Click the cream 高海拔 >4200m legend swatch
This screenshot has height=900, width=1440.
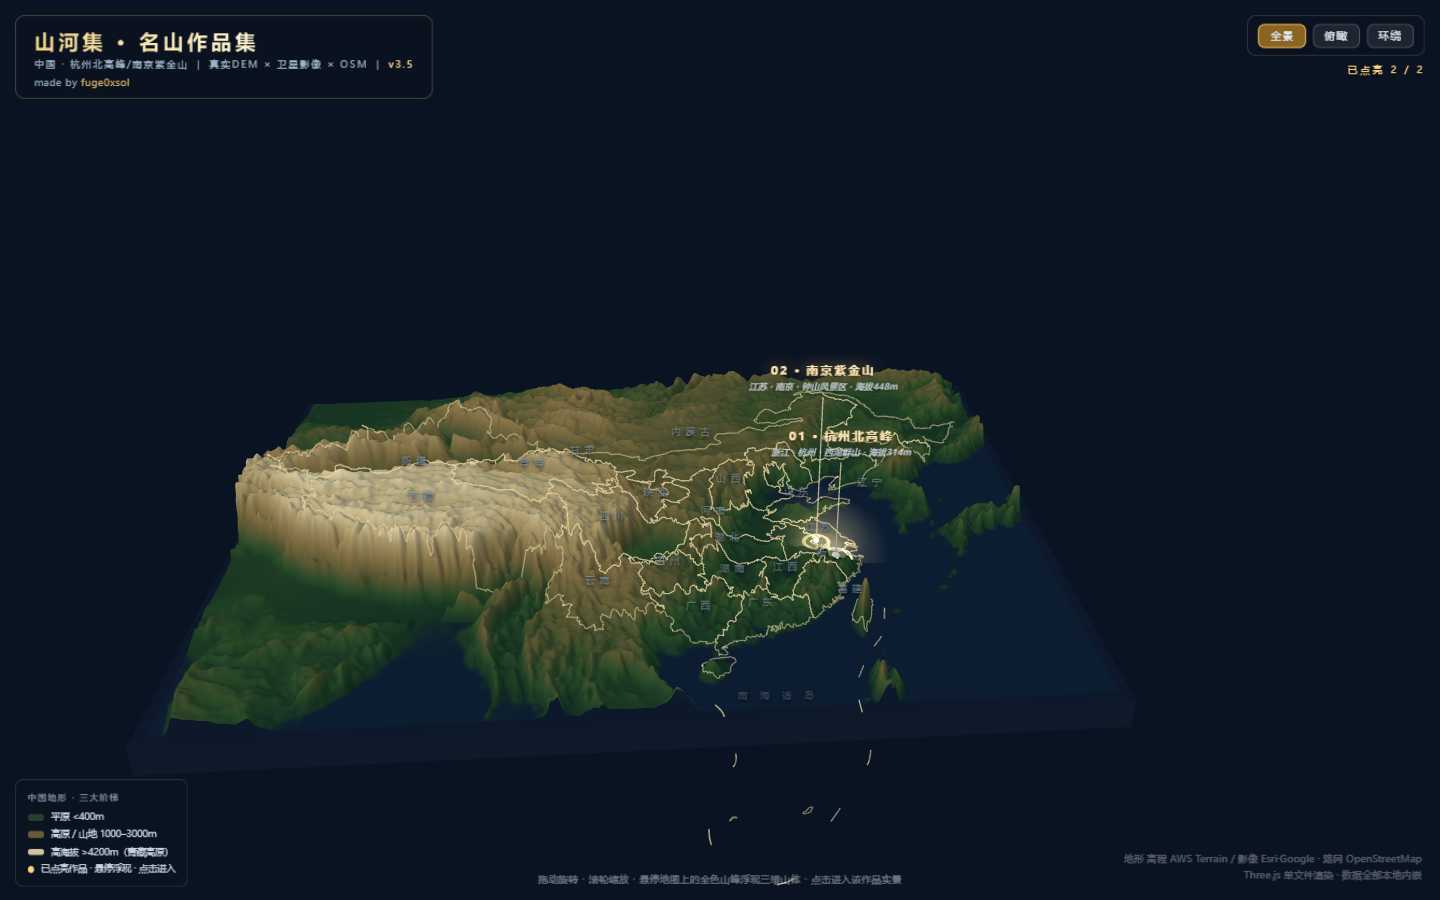pos(36,852)
